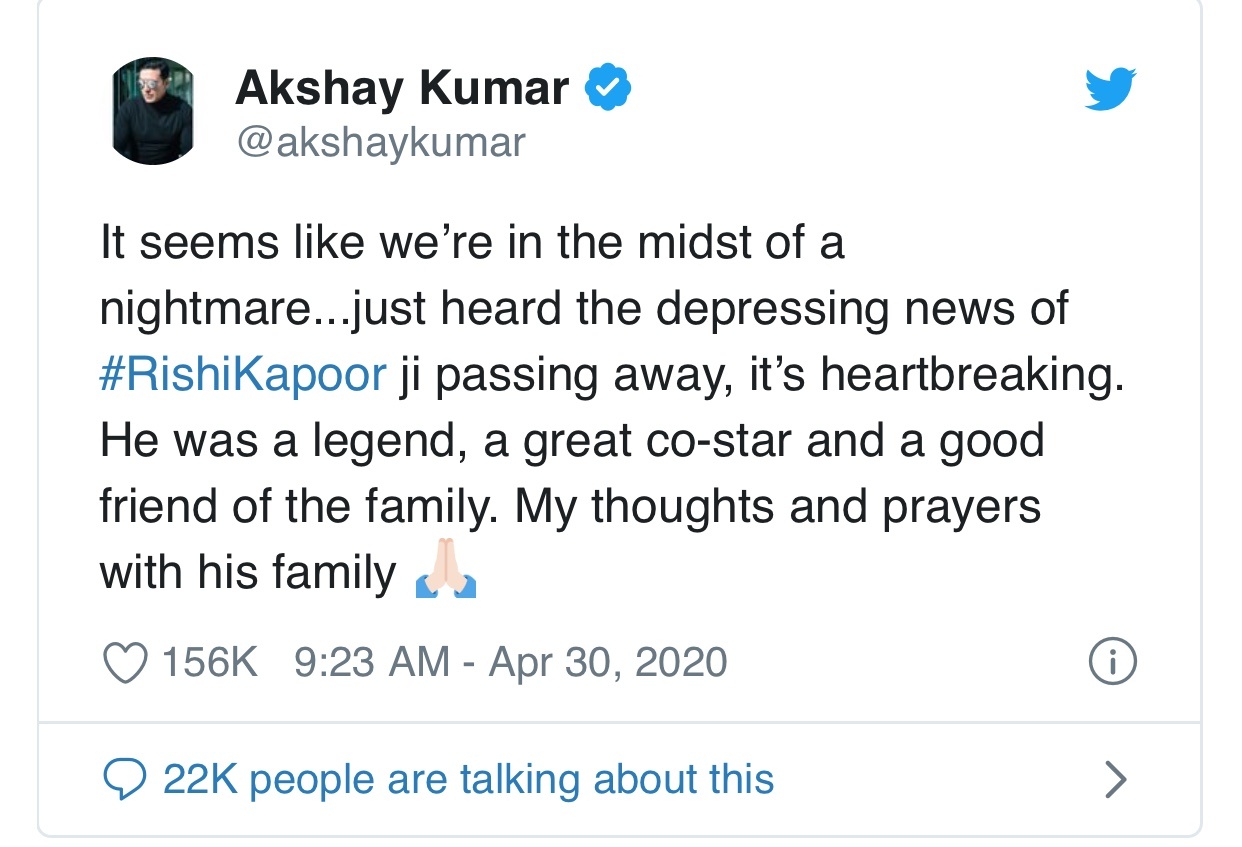Click the Twitter bird logo
Image resolution: width=1242 pixels, height=847 pixels.
(1111, 91)
